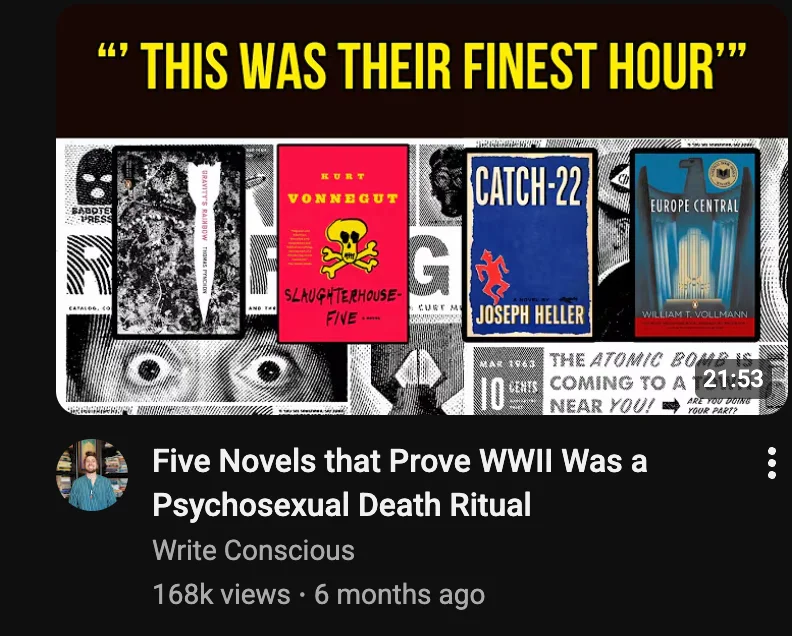The height and width of the screenshot is (636, 792).
Task: Click the Write Conscious channel avatar
Action: tap(92, 475)
